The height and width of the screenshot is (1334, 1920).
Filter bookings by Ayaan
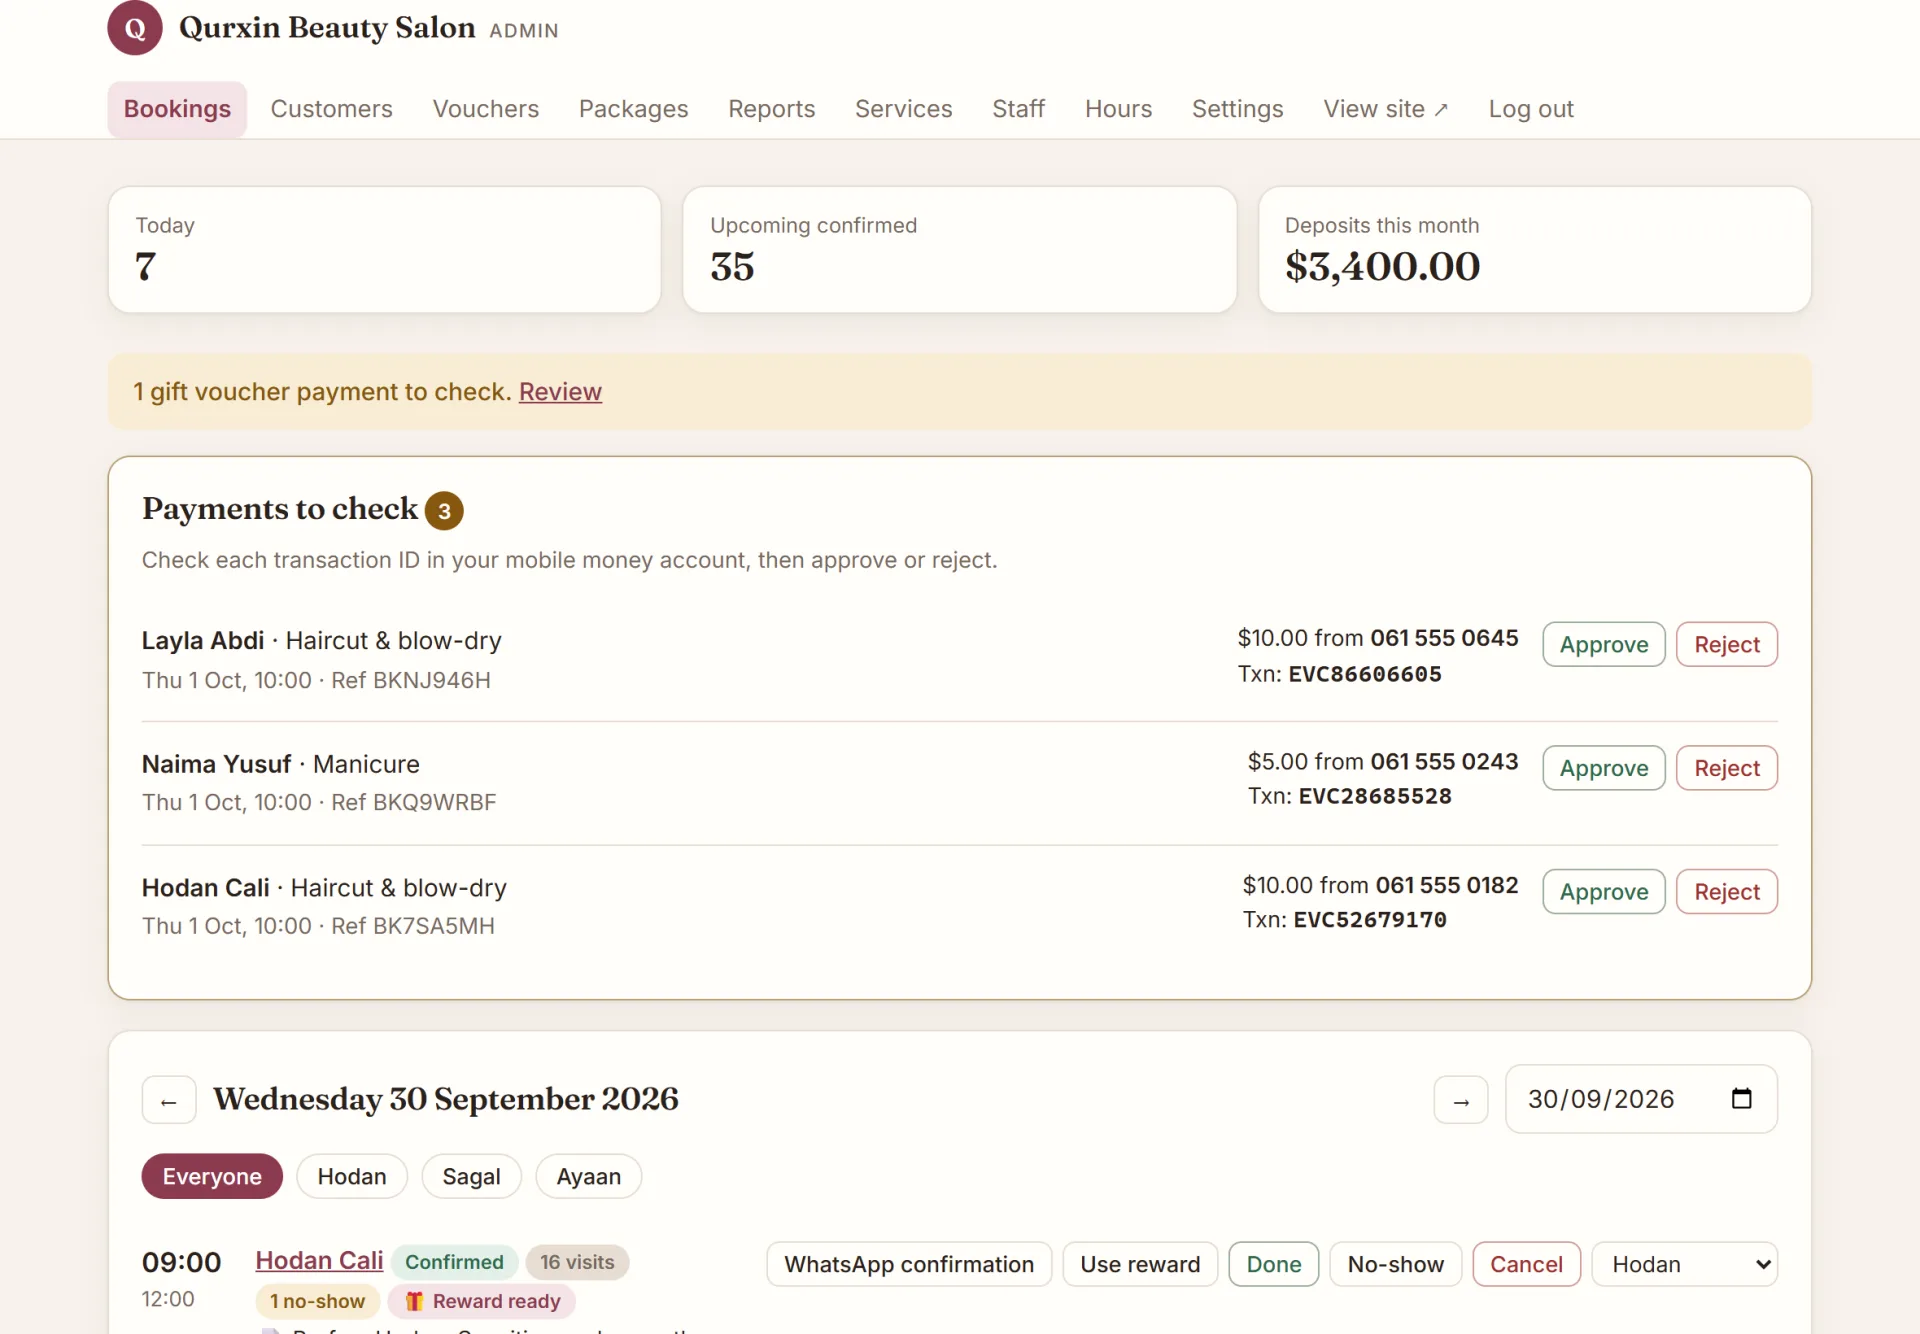tap(588, 1177)
